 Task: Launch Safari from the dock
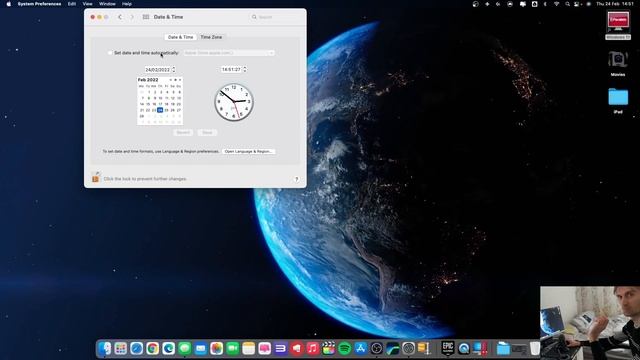pyautogui.click(x=136, y=348)
